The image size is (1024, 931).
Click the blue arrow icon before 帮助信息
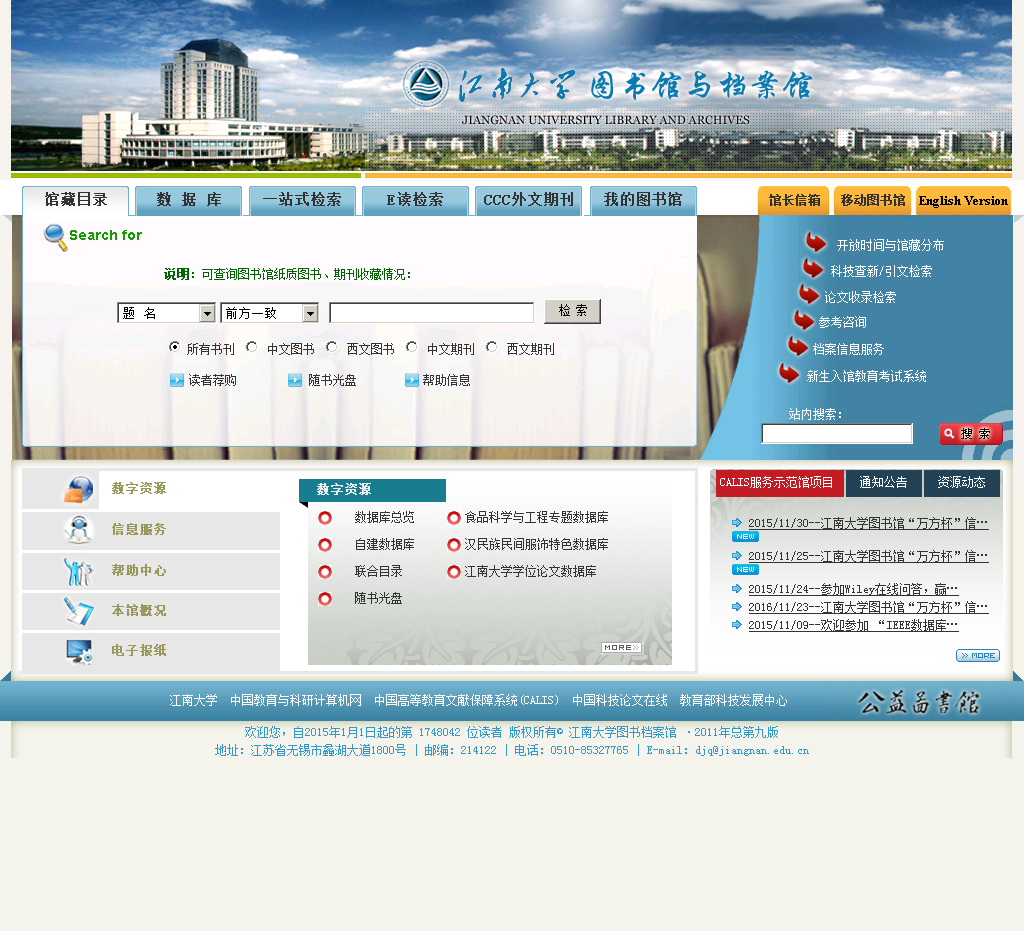pos(411,380)
